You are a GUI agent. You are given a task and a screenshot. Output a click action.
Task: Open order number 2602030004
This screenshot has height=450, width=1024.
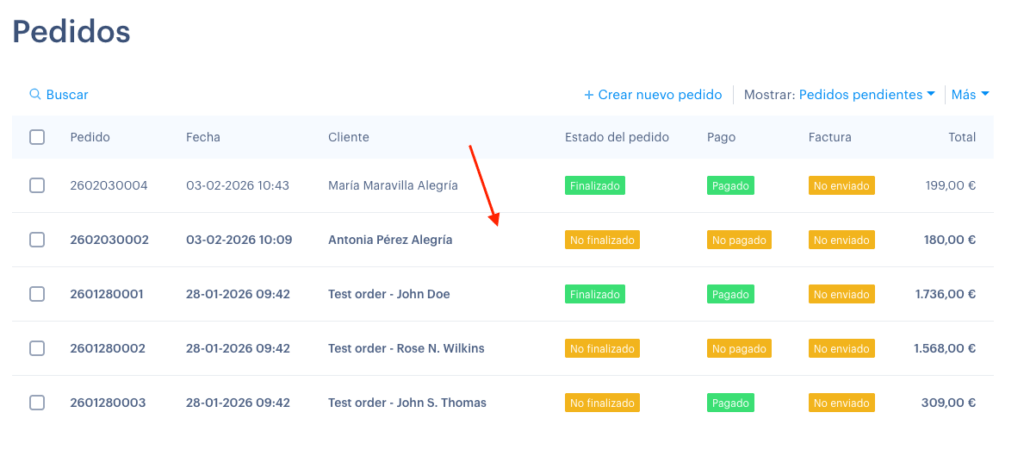pos(109,185)
